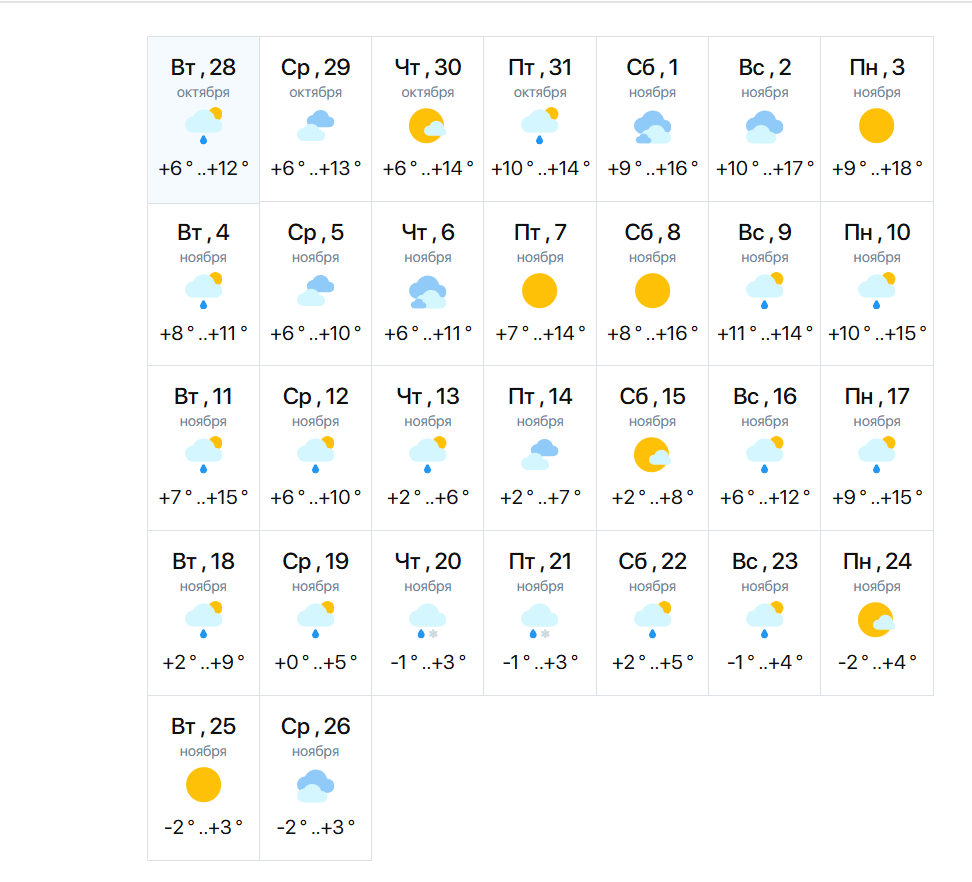
Task: Click the cloudy icon for Wednesday 29 October
Action: point(316,126)
